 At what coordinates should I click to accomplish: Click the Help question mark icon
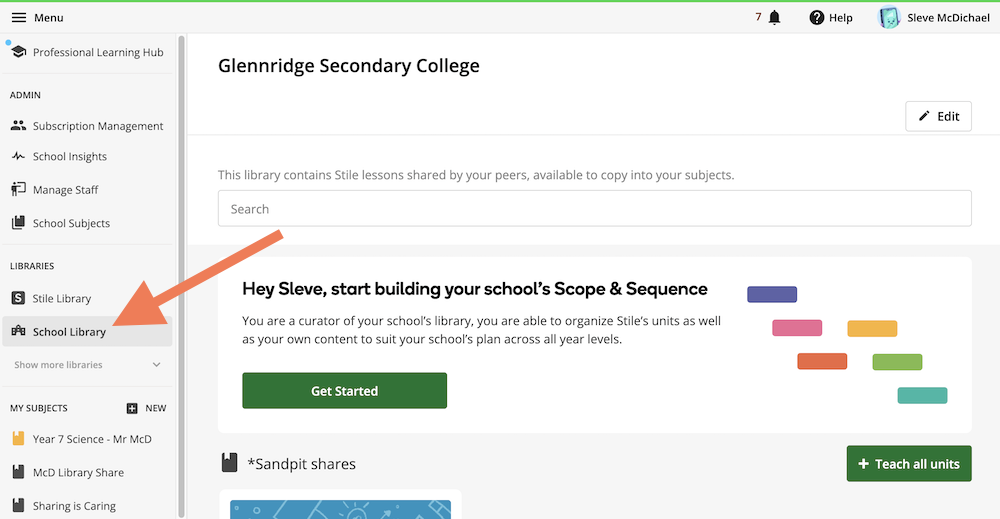(817, 17)
